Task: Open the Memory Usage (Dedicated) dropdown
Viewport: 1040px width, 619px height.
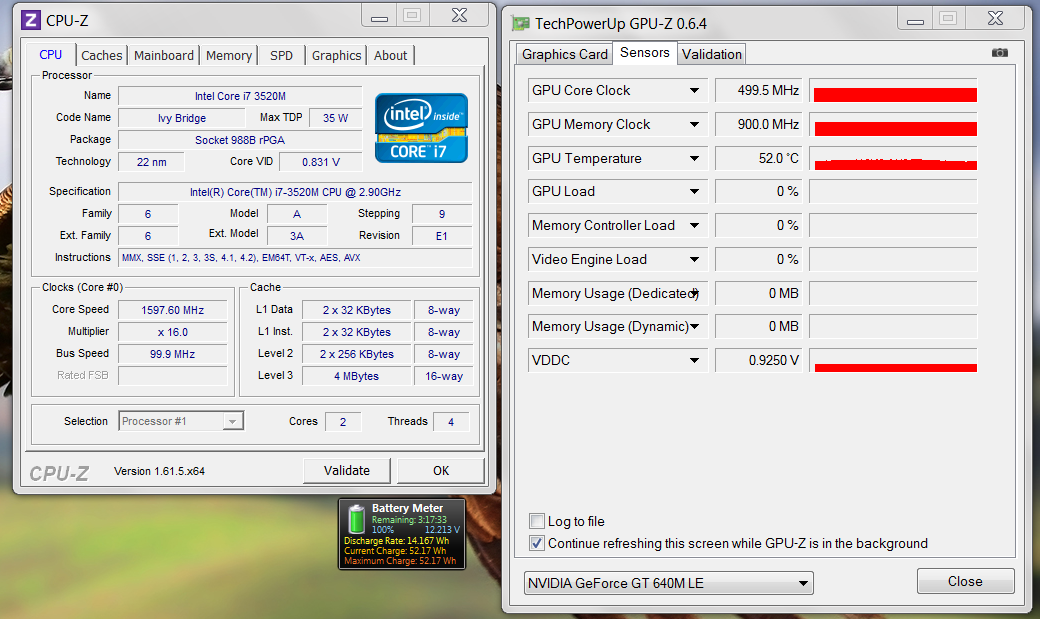Action: click(694, 293)
